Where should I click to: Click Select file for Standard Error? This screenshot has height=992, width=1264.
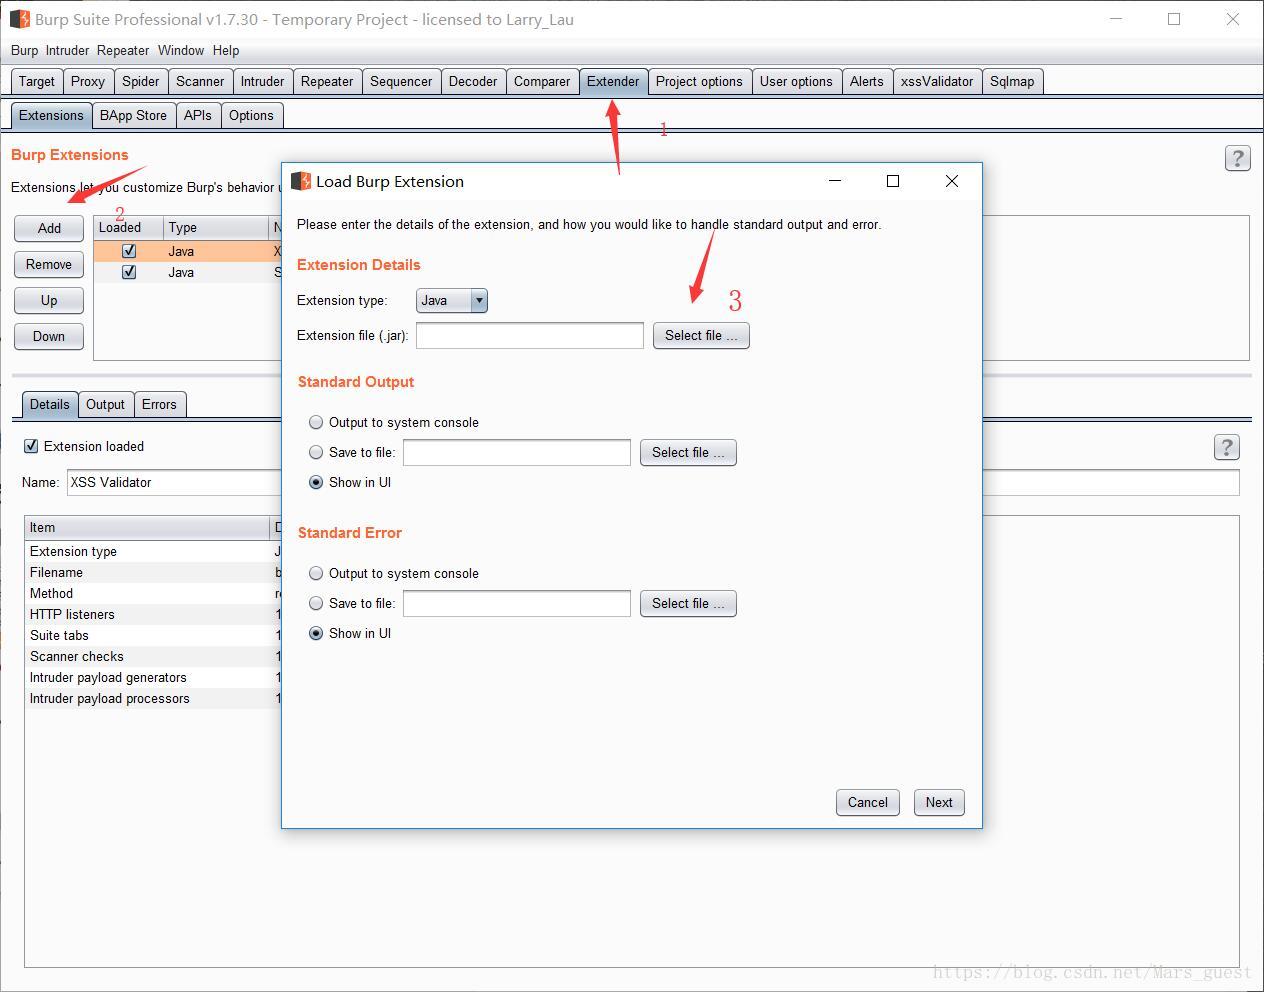[688, 603]
